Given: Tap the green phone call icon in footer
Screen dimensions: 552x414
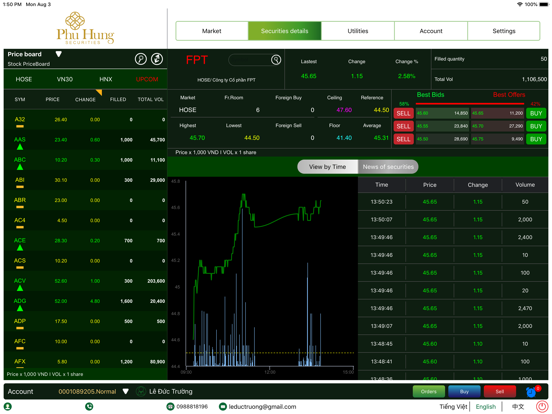Looking at the screenshot, I should 89,407.
